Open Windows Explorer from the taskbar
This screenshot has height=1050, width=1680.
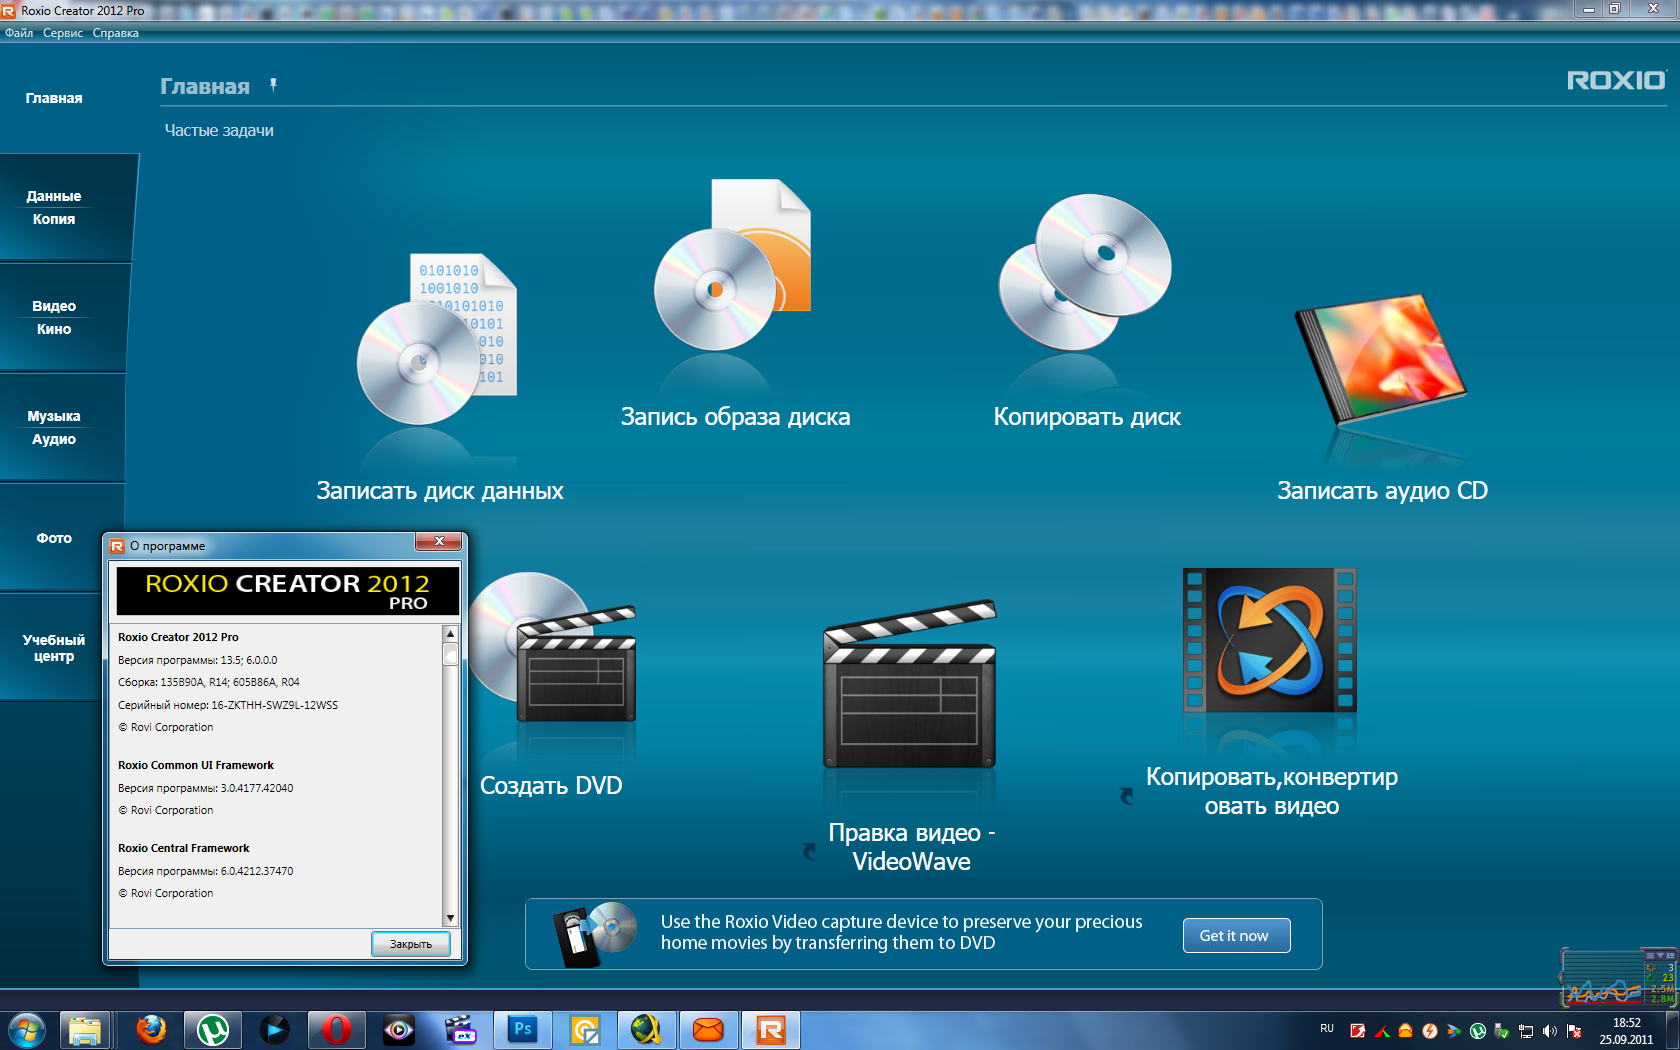85,1030
